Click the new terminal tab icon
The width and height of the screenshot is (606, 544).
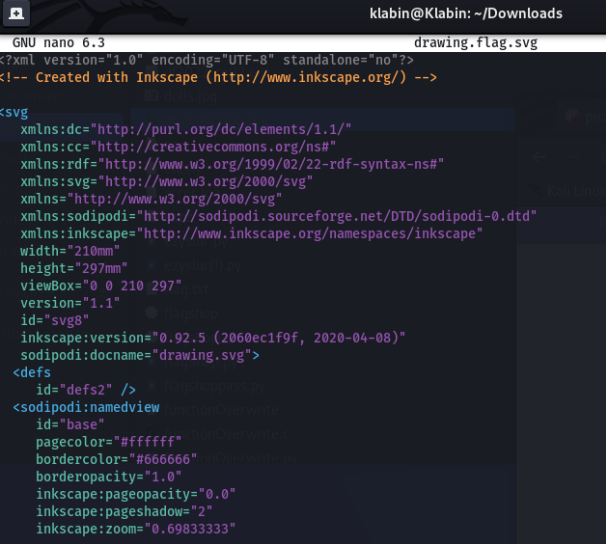coord(17,14)
